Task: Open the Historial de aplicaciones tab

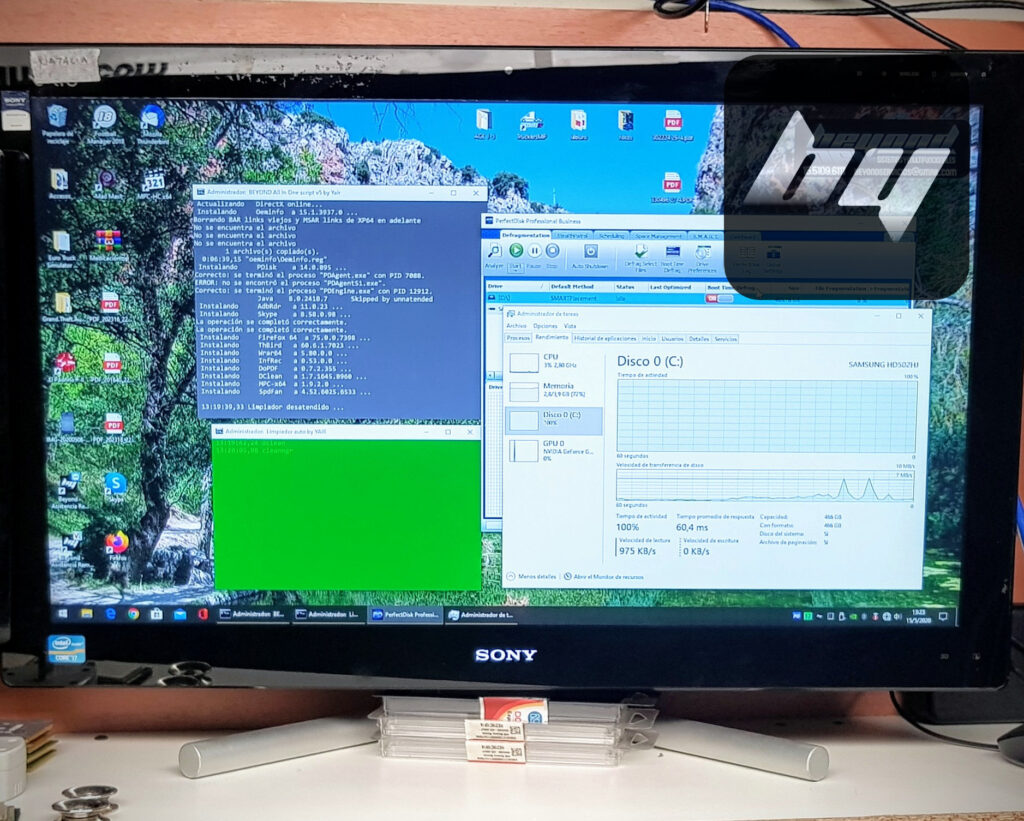Action: pos(605,338)
